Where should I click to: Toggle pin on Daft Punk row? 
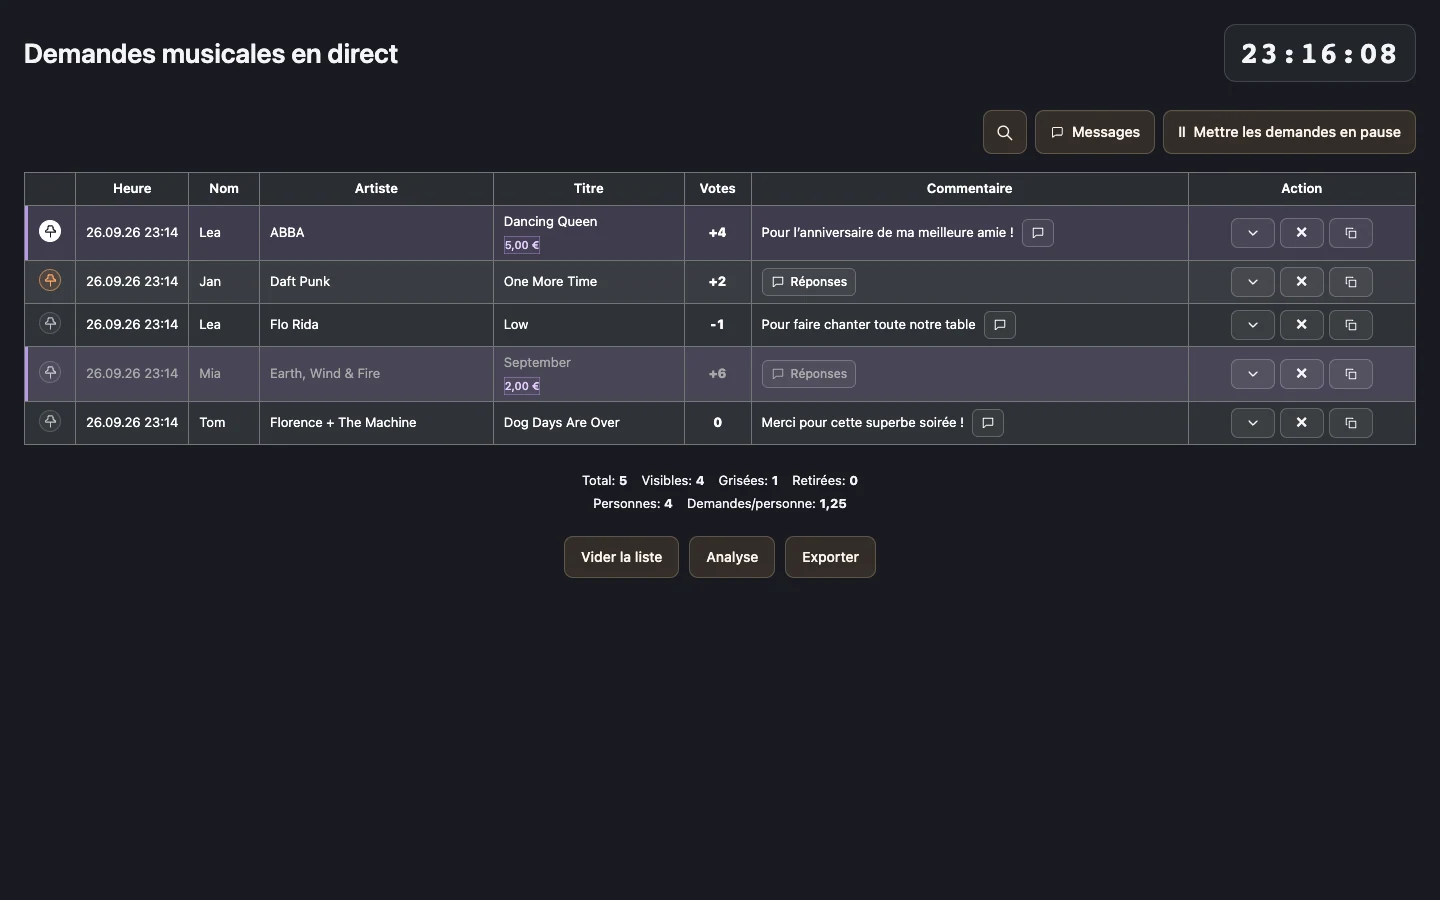point(50,280)
